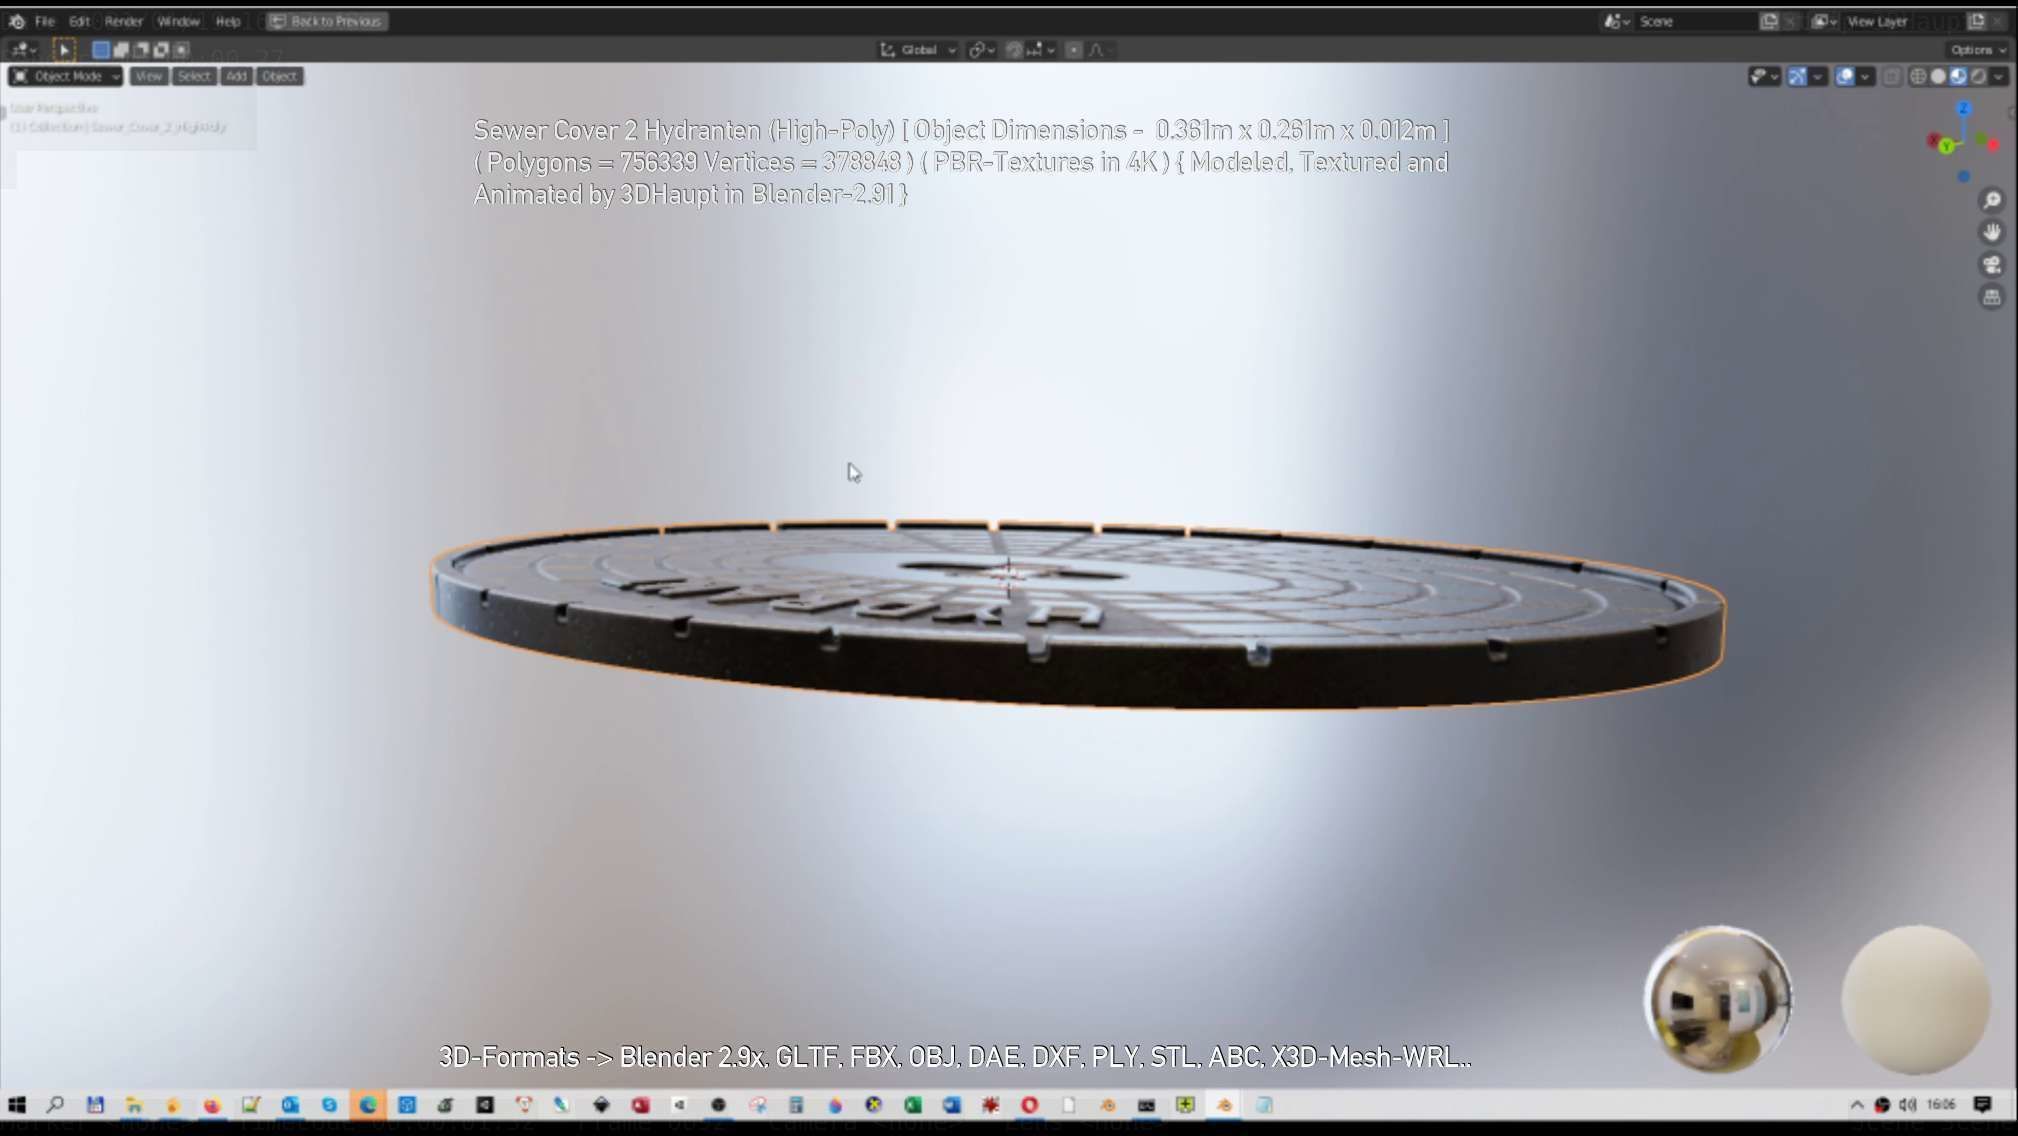
Task: Click the matte diffuse preview sphere
Action: [1915, 999]
